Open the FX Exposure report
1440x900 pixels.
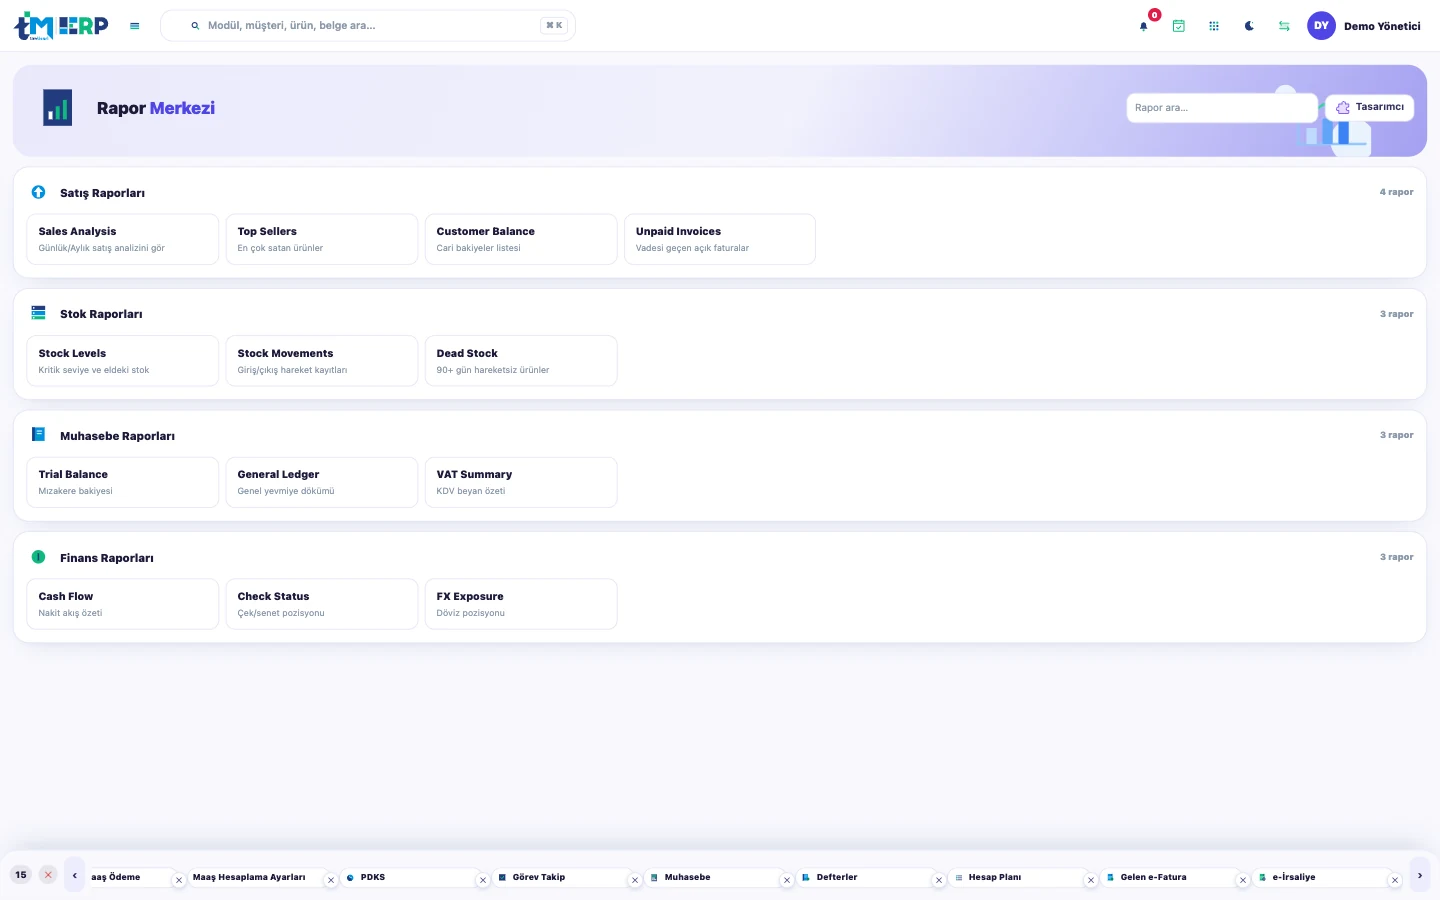[x=520, y=604]
